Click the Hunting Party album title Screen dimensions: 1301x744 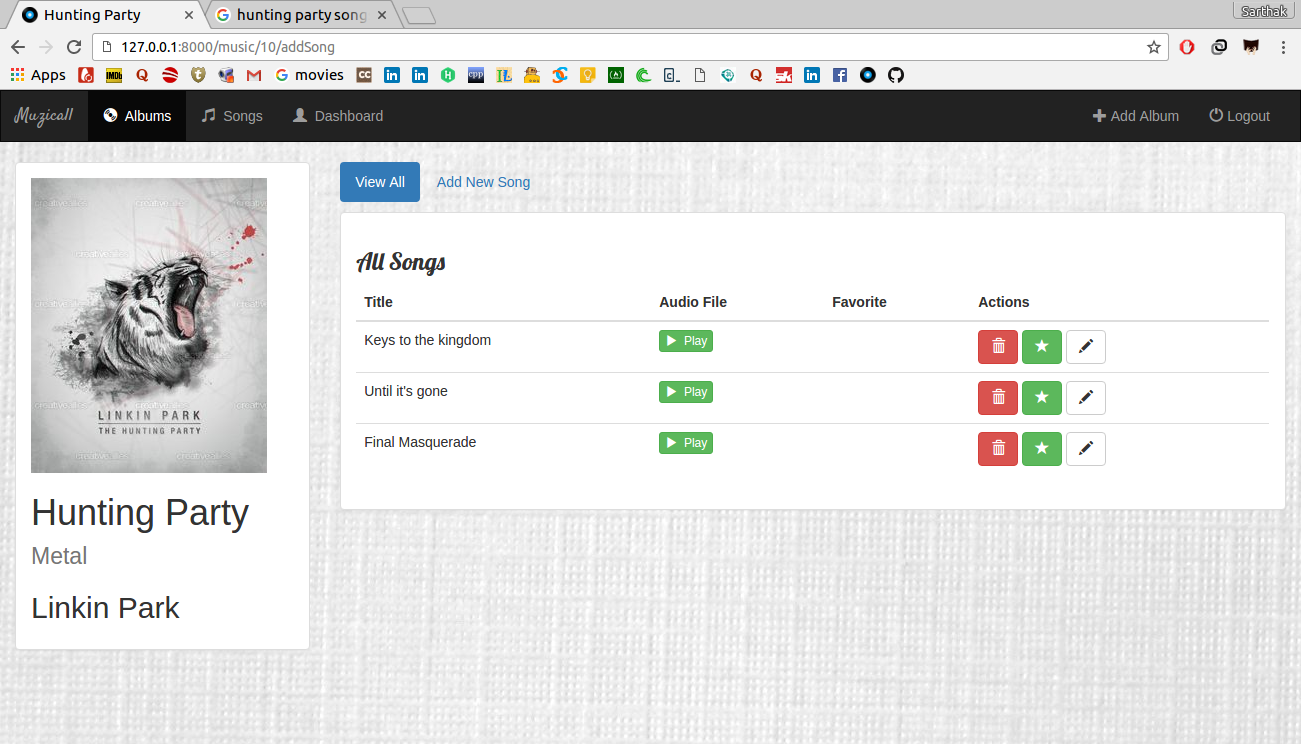pyautogui.click(x=140, y=512)
